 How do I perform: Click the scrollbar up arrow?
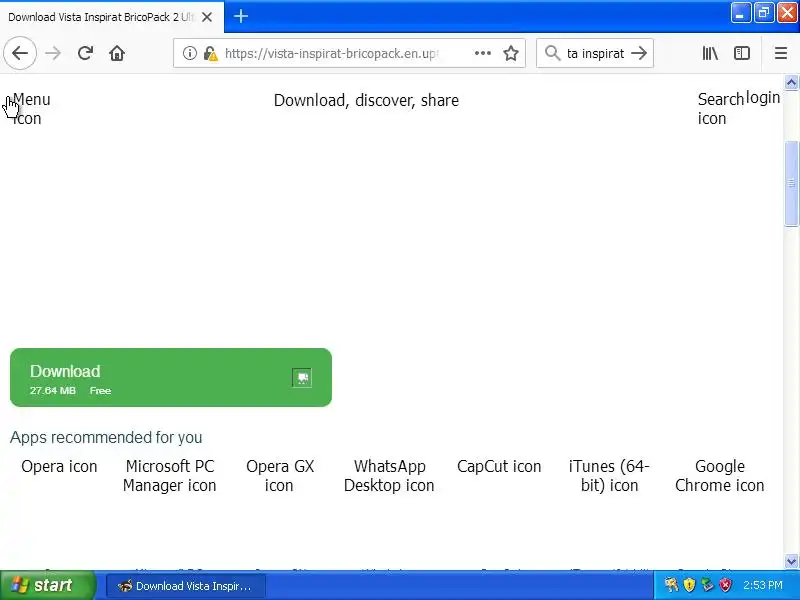pos(791,82)
